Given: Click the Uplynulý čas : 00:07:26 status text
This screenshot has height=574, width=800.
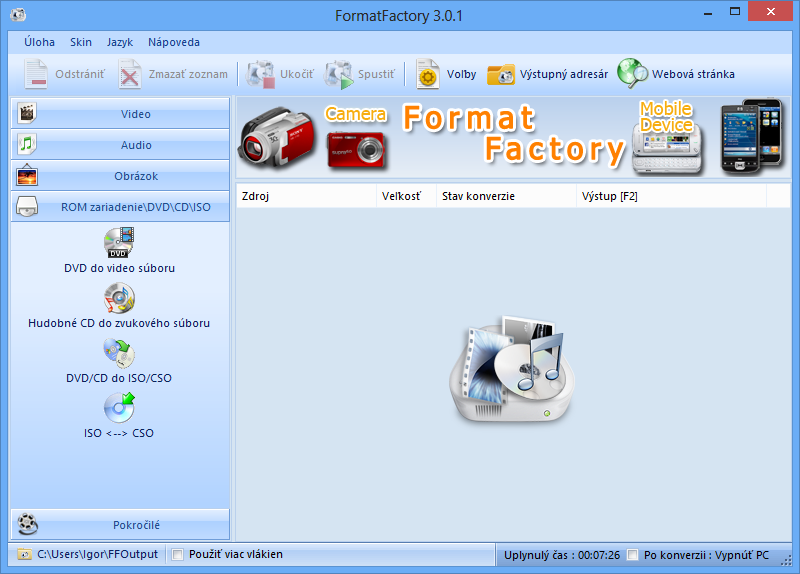Looking at the screenshot, I should tap(562, 555).
